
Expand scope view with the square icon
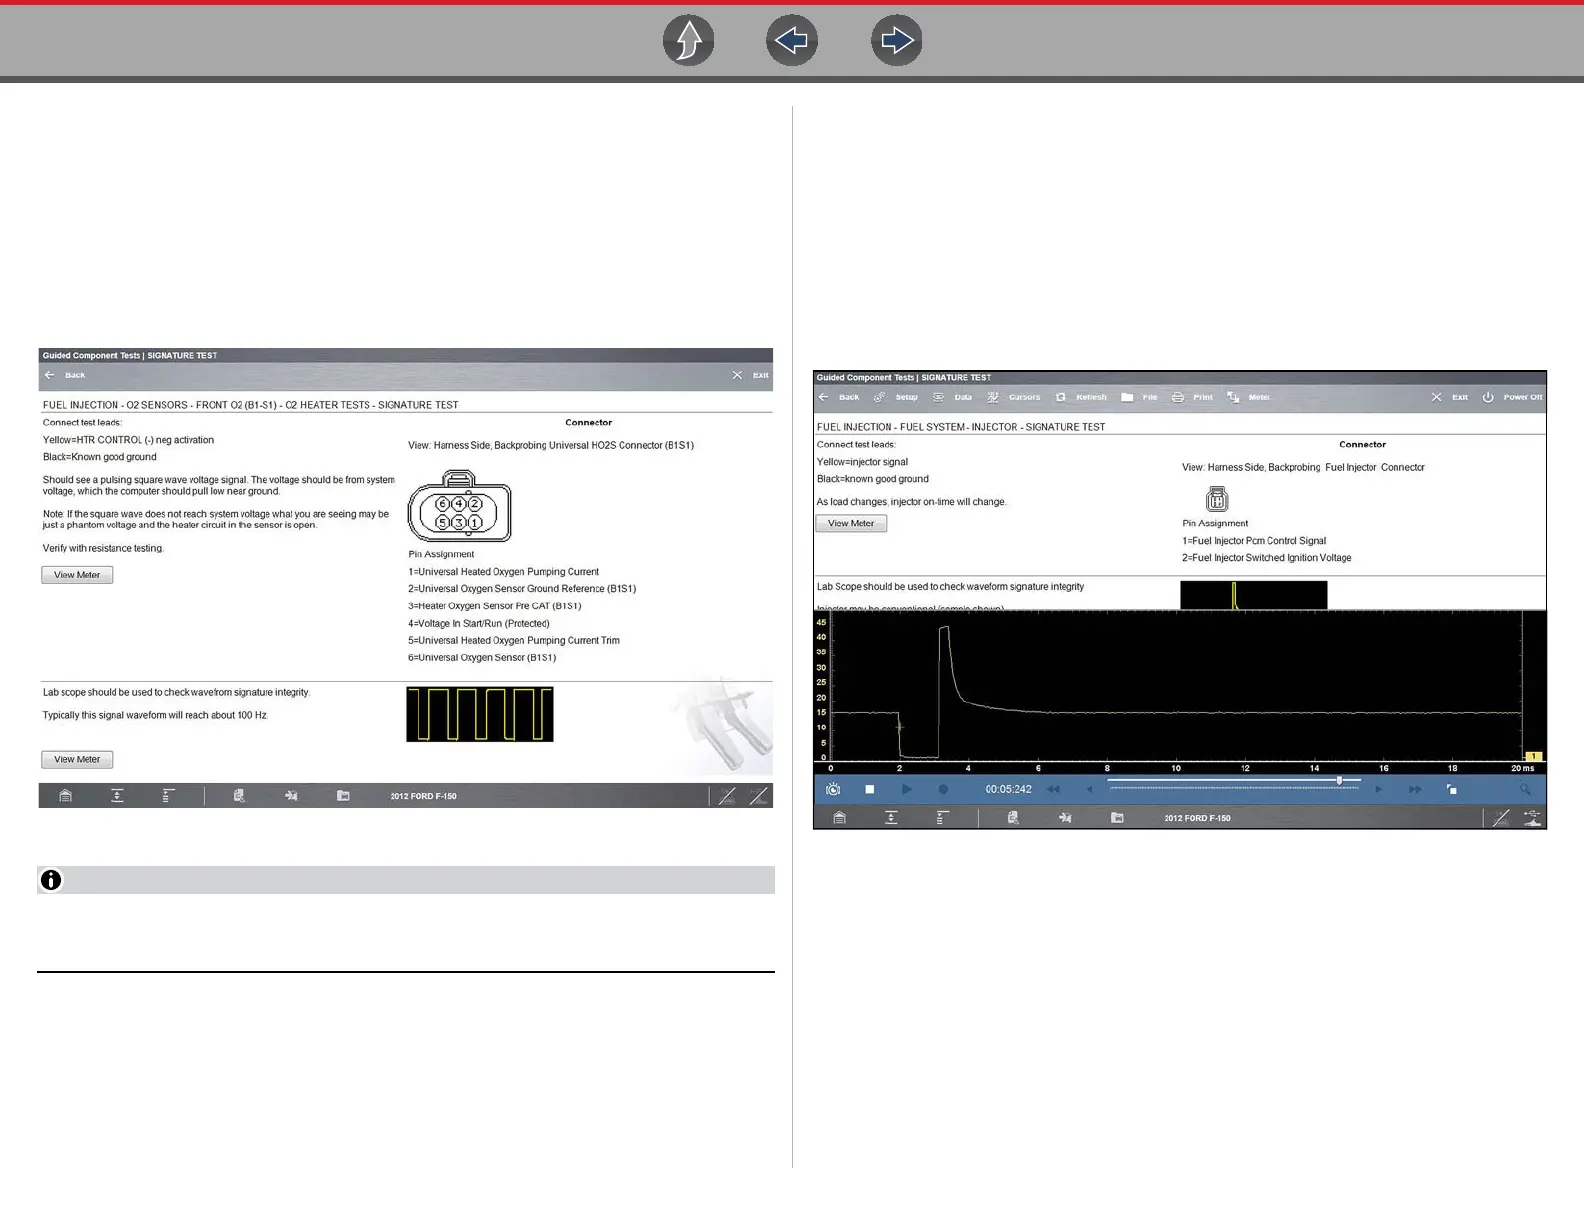[1452, 789]
